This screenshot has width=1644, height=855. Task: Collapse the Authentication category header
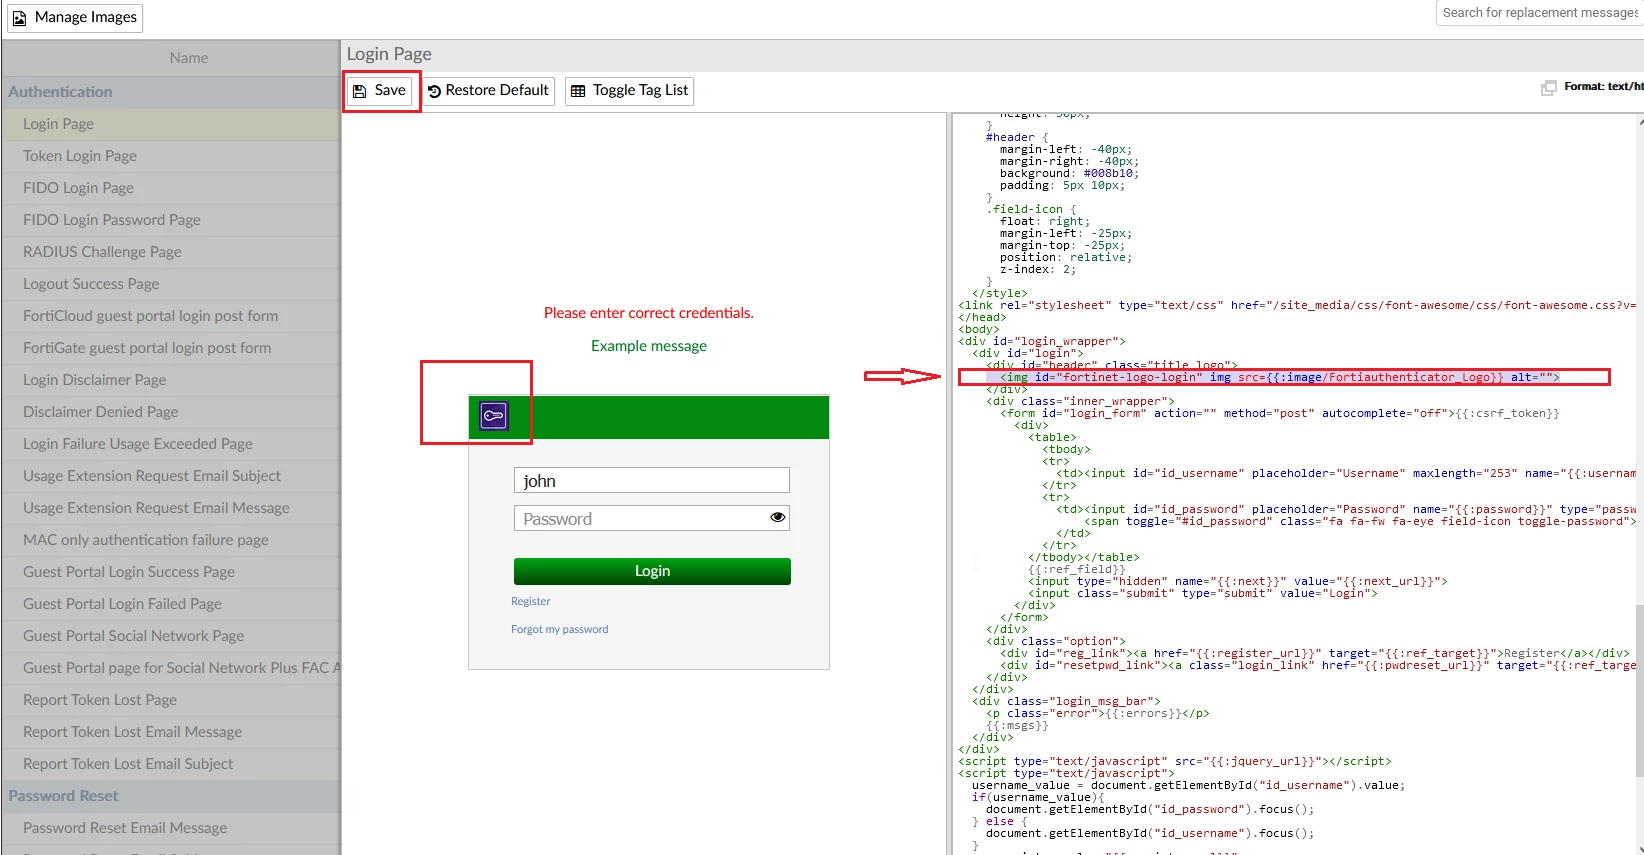pos(171,92)
